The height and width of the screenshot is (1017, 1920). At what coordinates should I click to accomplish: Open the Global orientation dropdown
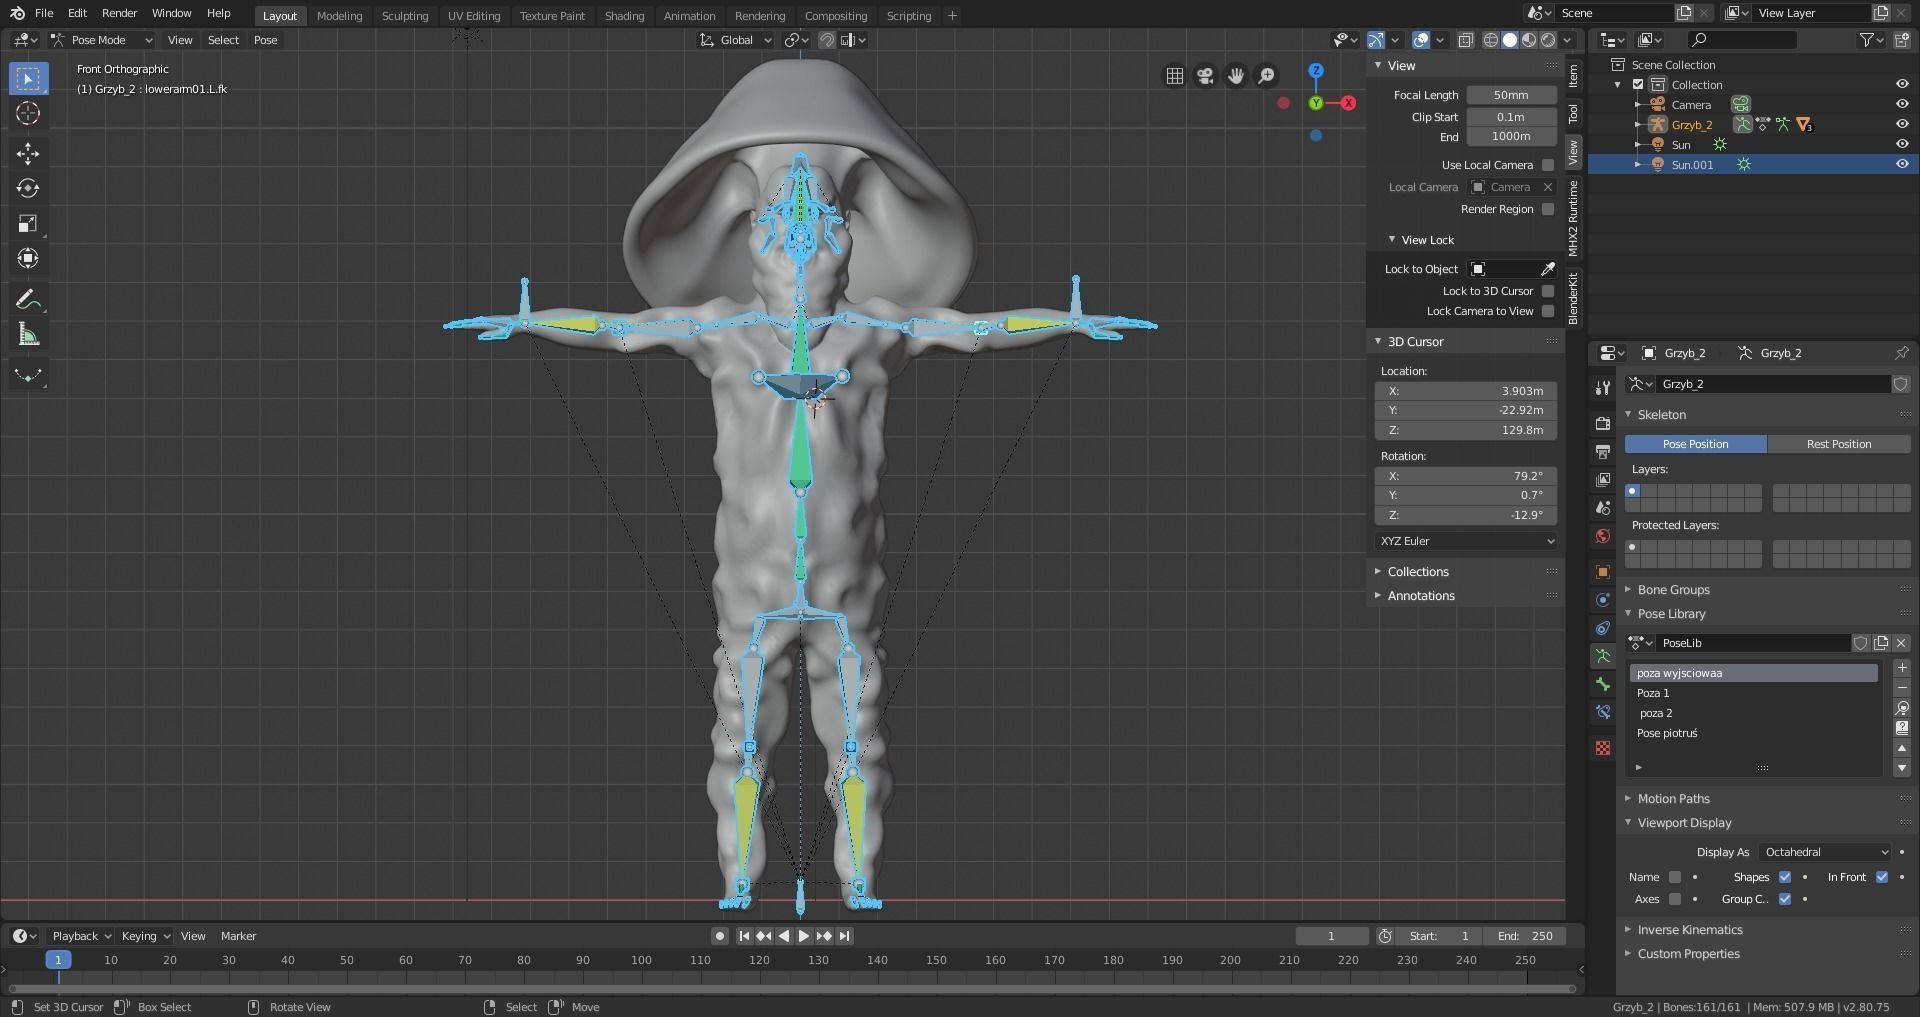coord(736,40)
